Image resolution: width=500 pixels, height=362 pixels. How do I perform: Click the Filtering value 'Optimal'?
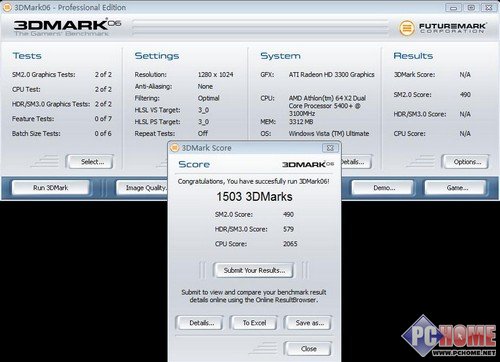click(x=208, y=98)
